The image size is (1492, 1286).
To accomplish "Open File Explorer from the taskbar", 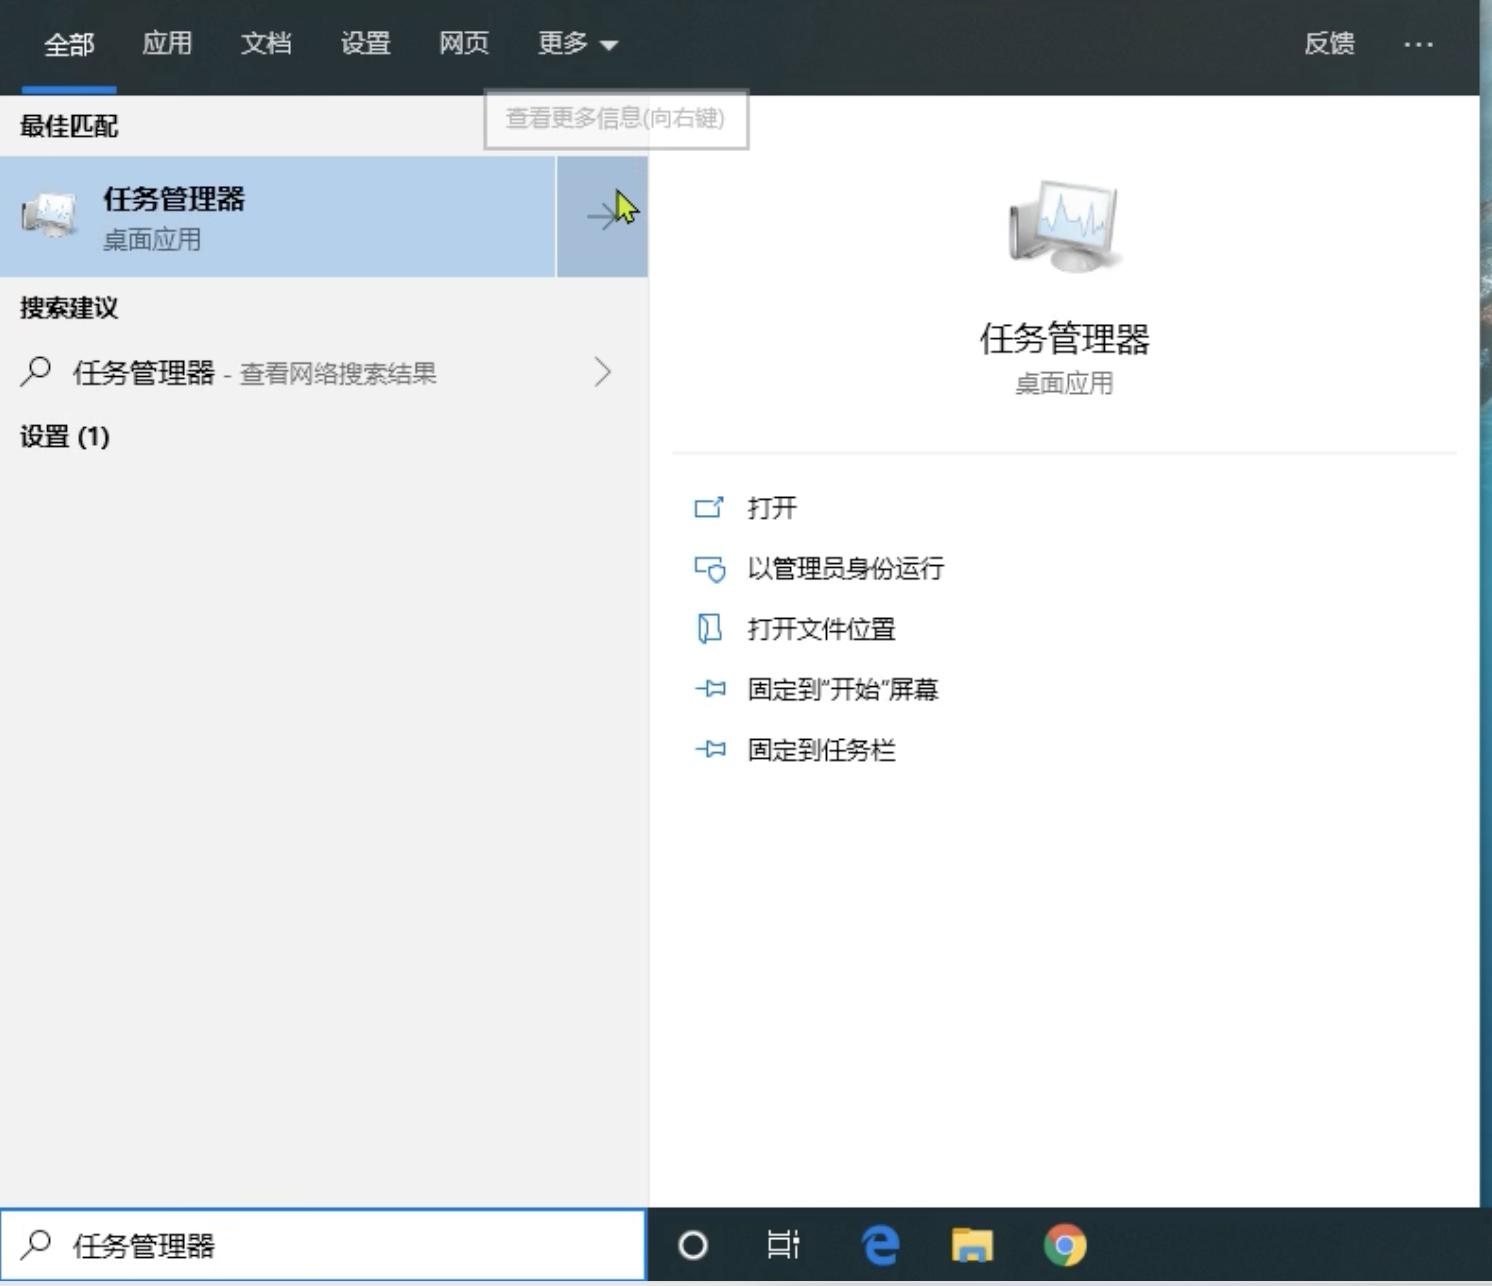I will pos(971,1244).
